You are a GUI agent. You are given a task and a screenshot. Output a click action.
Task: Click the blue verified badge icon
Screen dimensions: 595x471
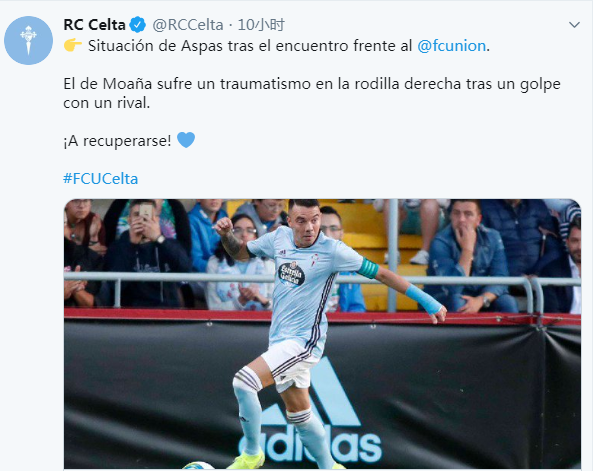click(137, 25)
